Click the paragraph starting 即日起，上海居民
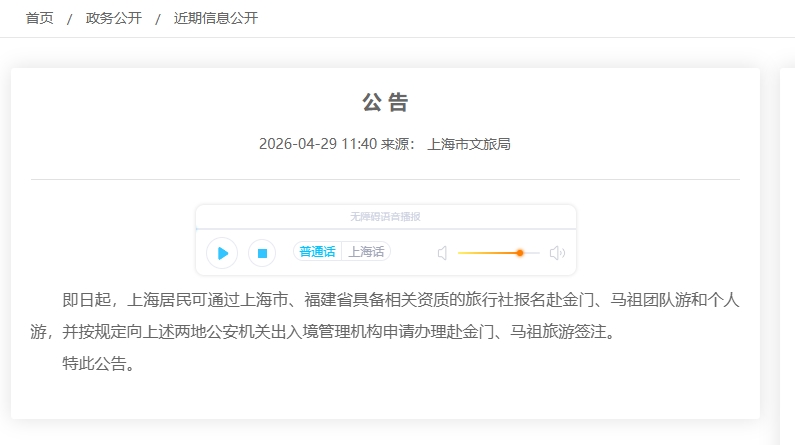Viewport: 795px width, 445px height. [385, 316]
